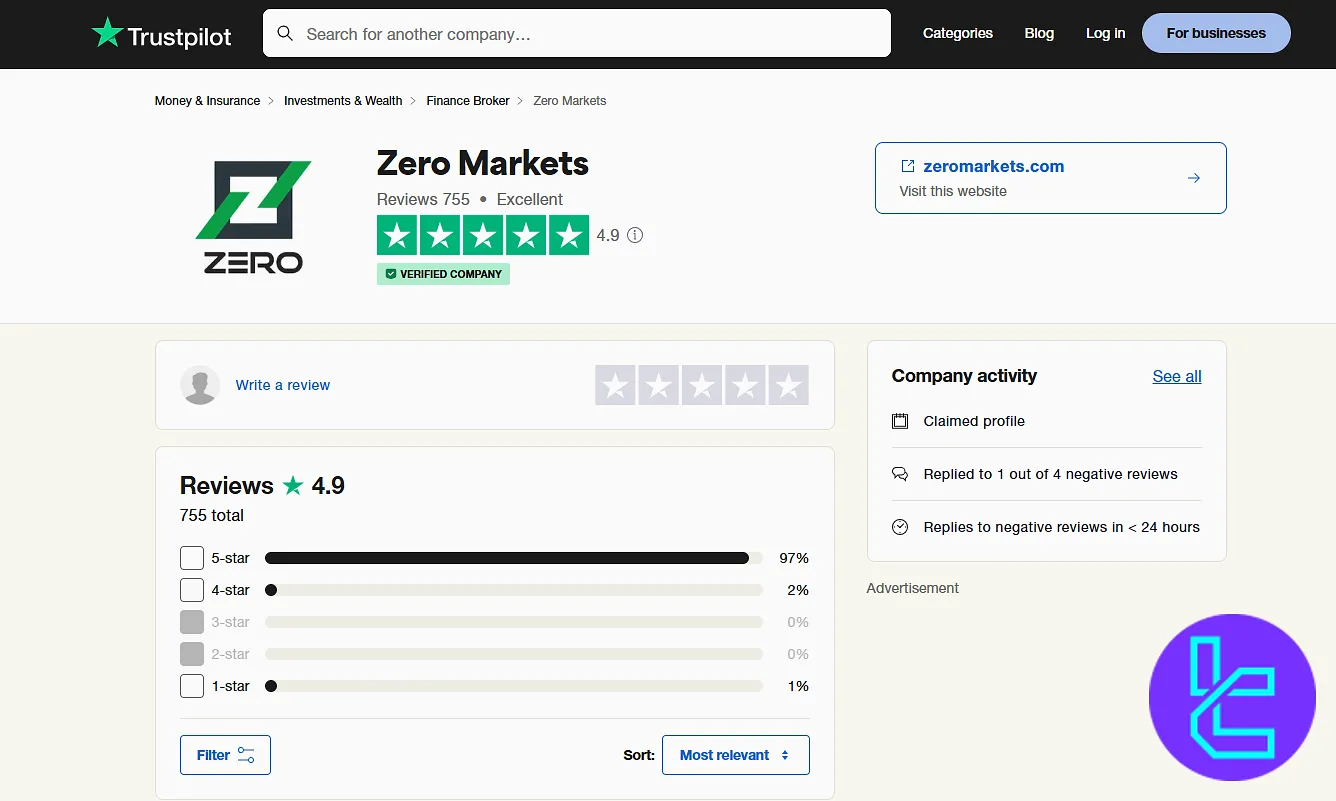Image resolution: width=1336 pixels, height=801 pixels.
Task: Click Log in
Action: 1105,33
